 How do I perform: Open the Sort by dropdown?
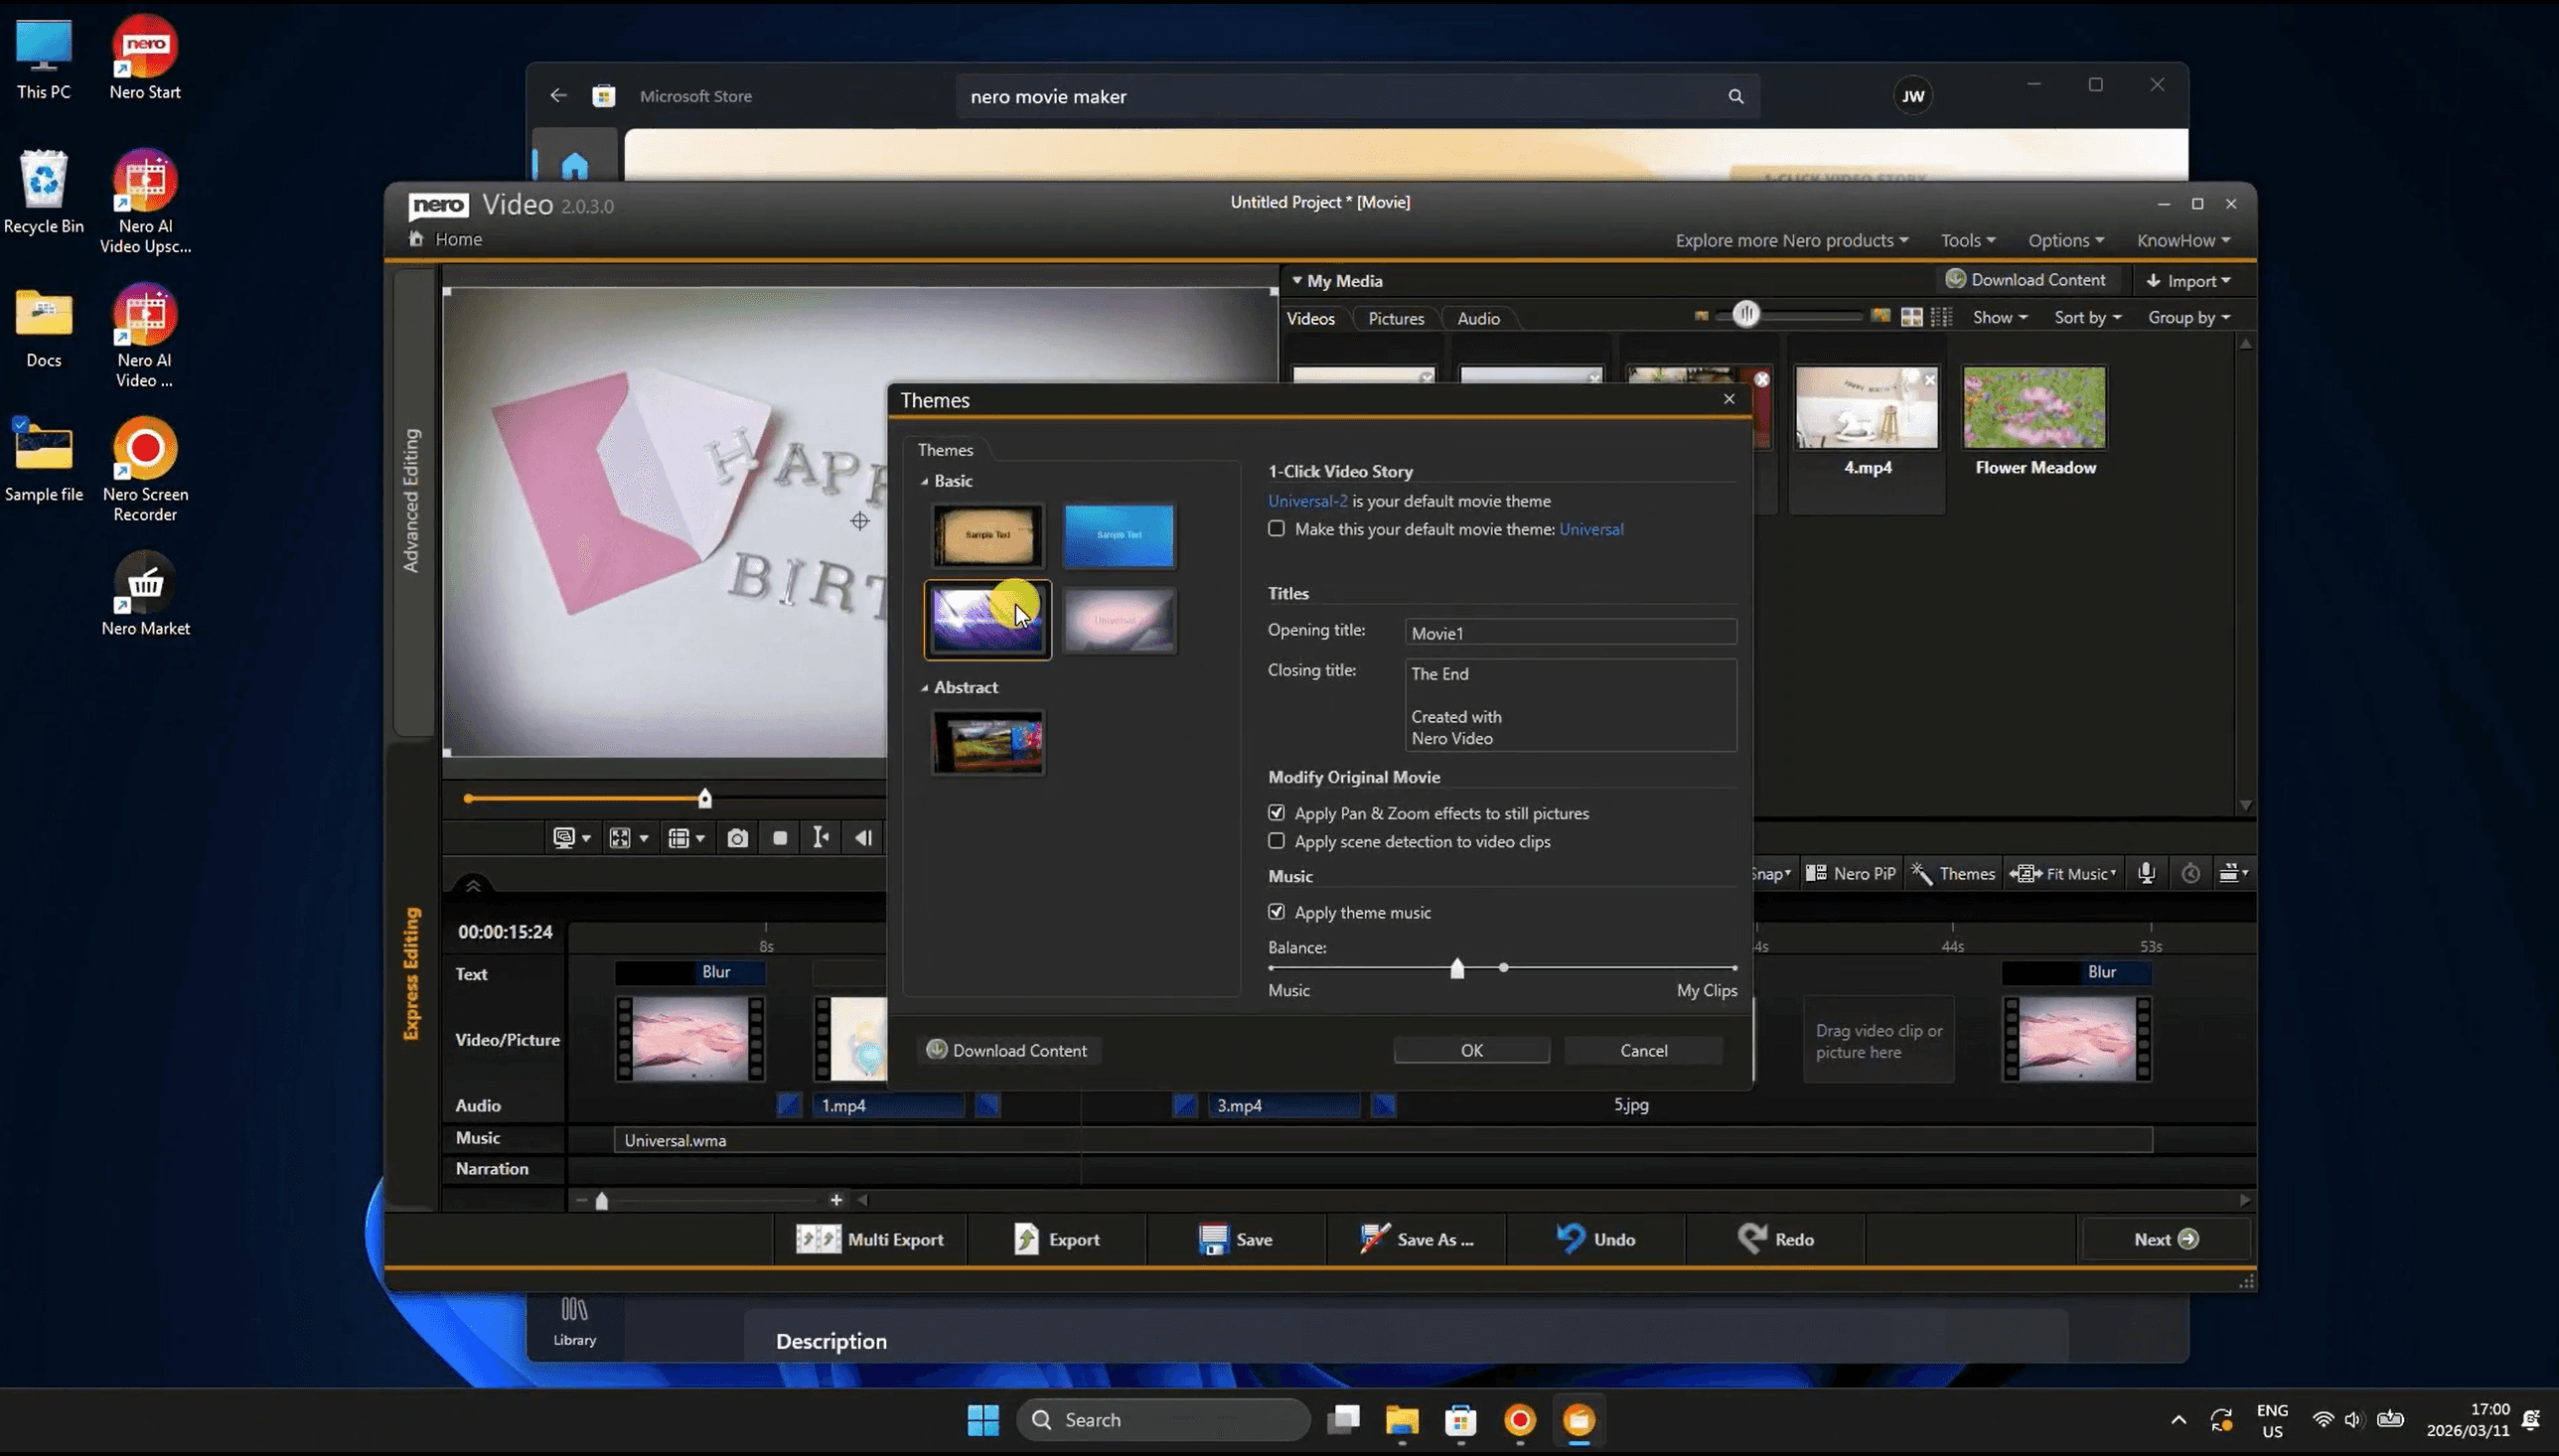[x=2087, y=317]
